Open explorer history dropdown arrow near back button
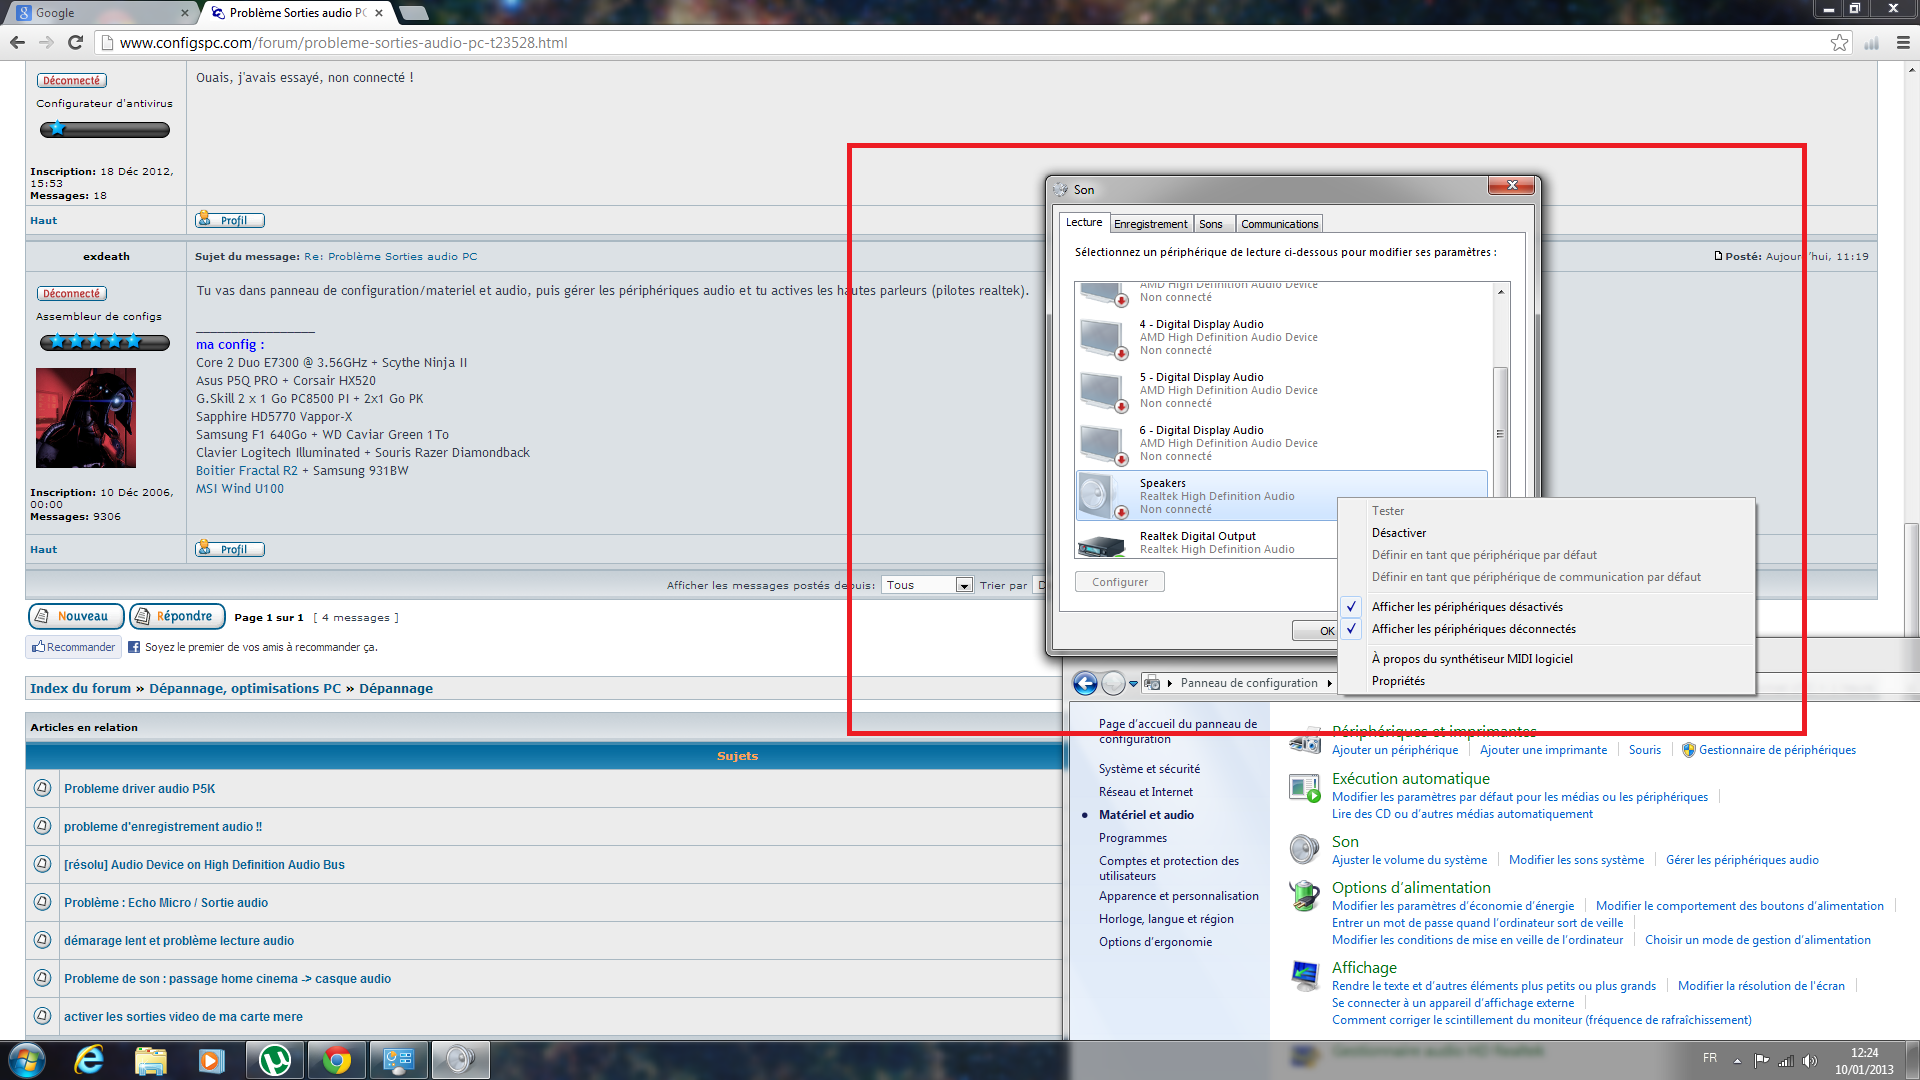Image resolution: width=1920 pixels, height=1080 pixels. pos(1133,683)
